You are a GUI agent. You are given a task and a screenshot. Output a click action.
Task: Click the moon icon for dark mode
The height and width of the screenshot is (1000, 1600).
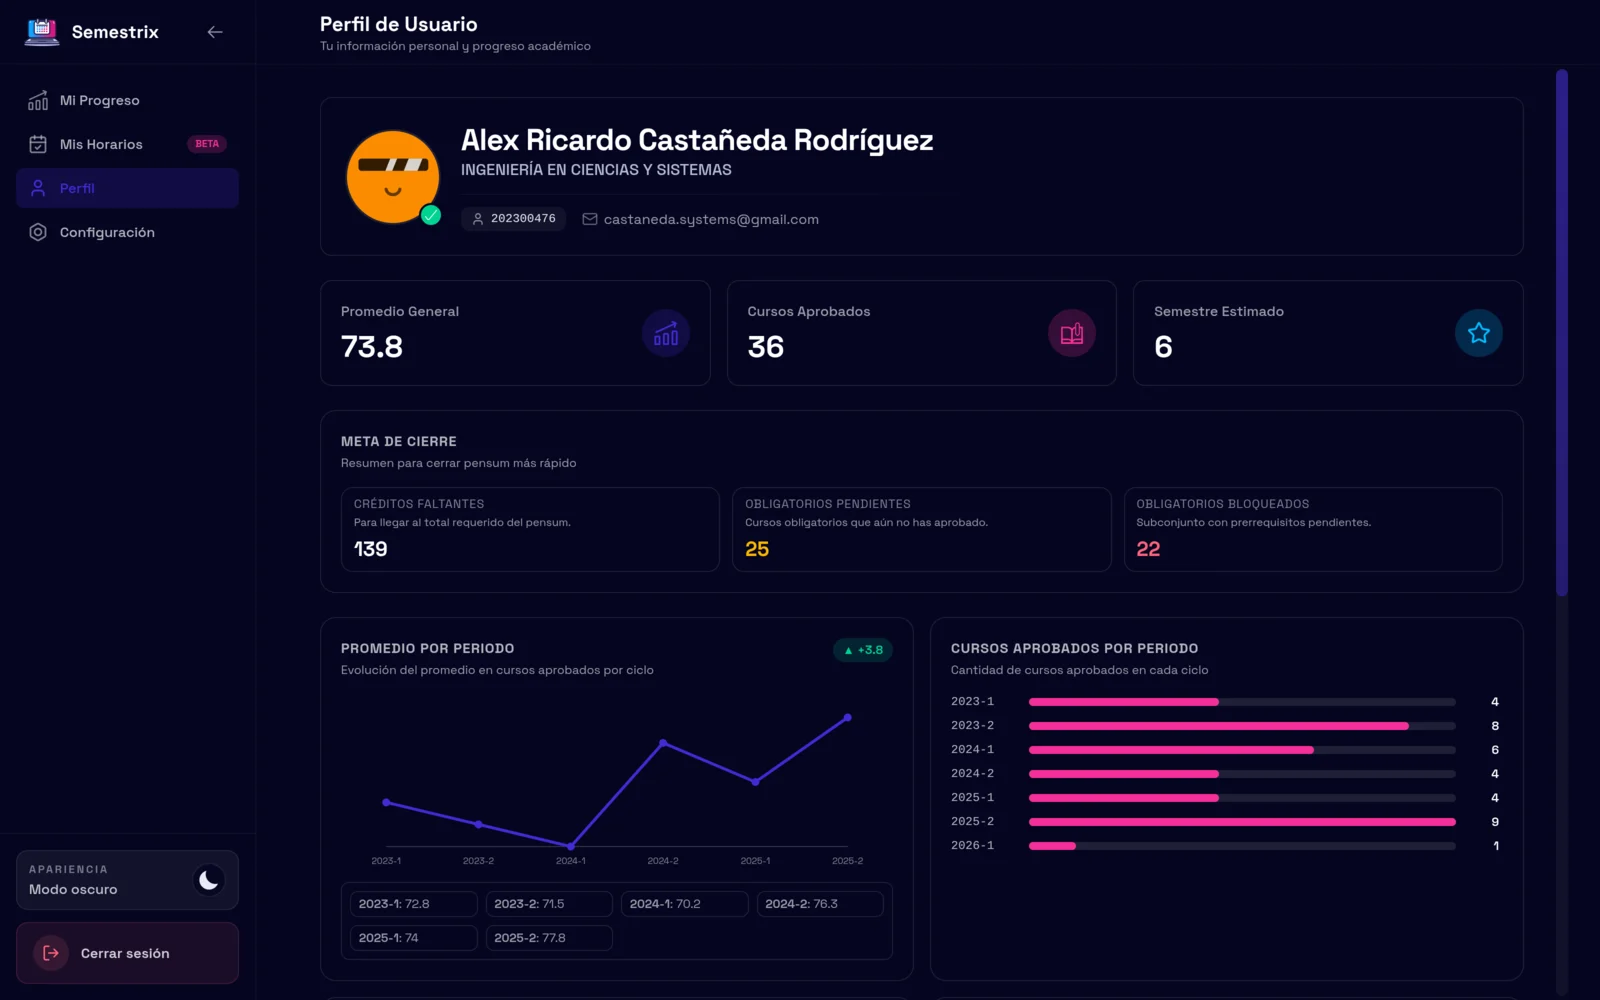(209, 880)
